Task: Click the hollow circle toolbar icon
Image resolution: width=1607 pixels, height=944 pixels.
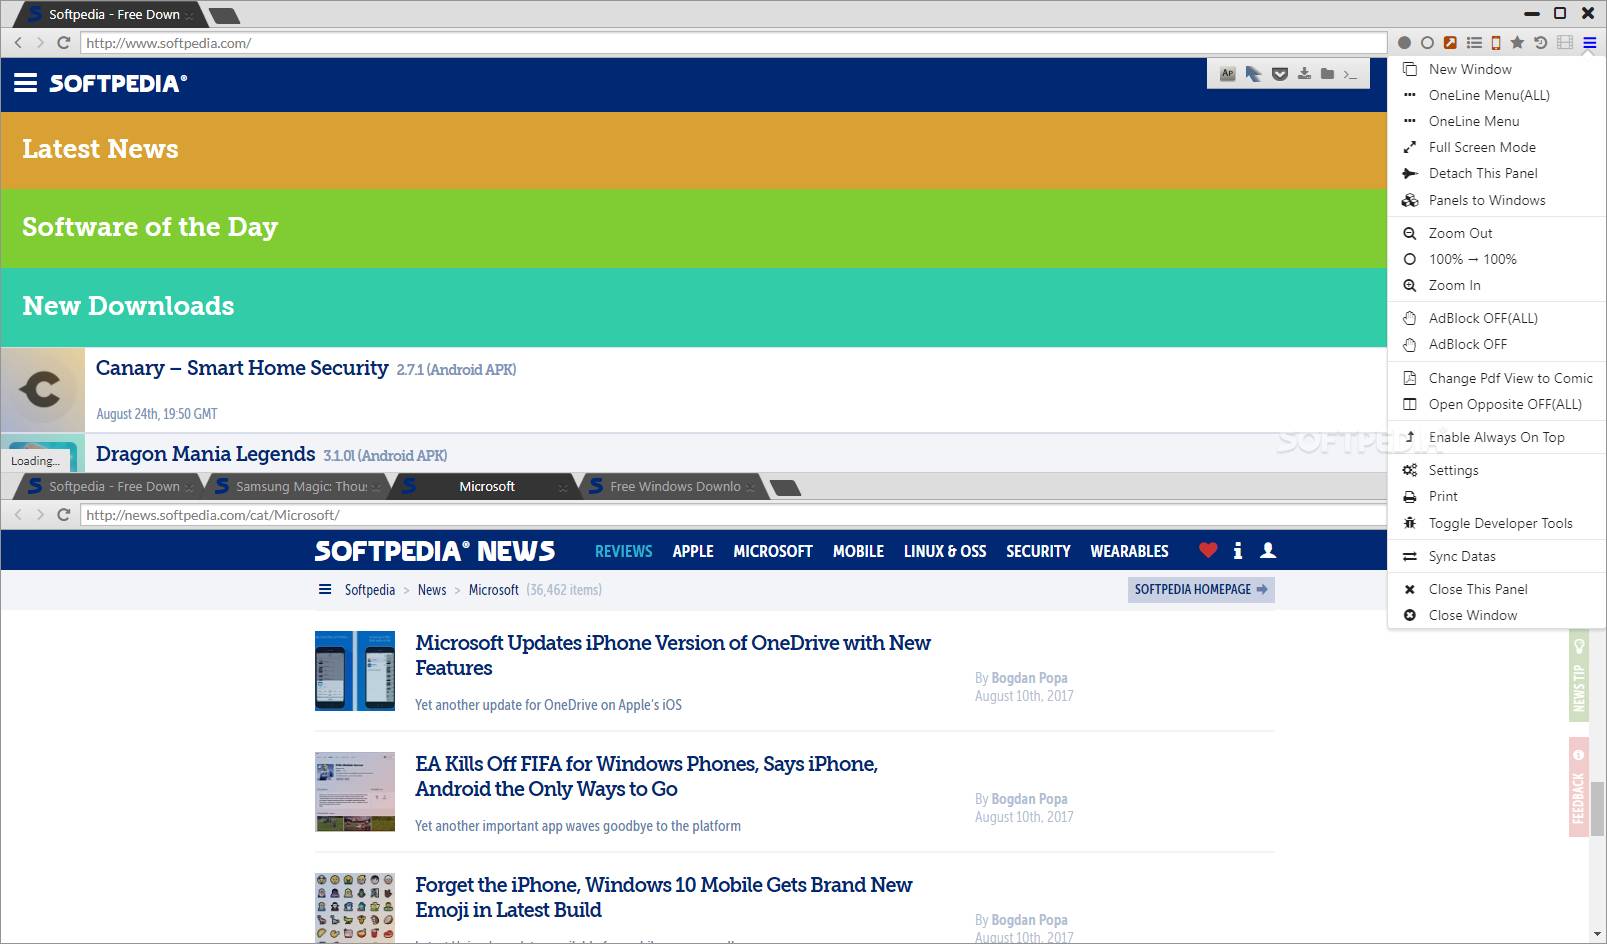Action: [x=1427, y=43]
